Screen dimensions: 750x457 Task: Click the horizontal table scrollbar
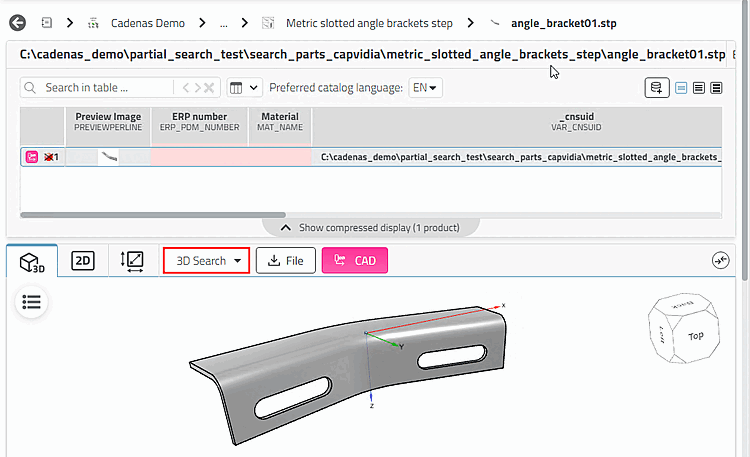pyautogui.click(x=153, y=215)
